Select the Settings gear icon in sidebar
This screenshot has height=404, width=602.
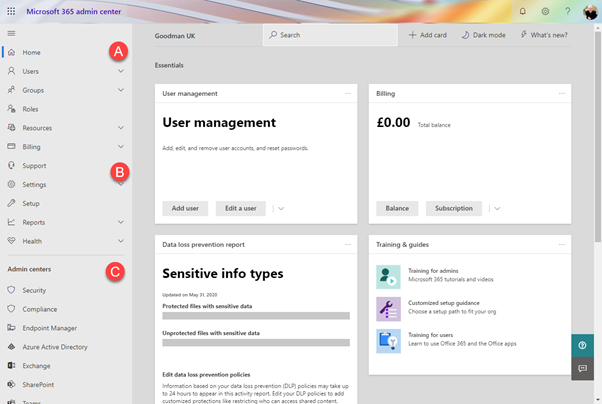(12, 184)
